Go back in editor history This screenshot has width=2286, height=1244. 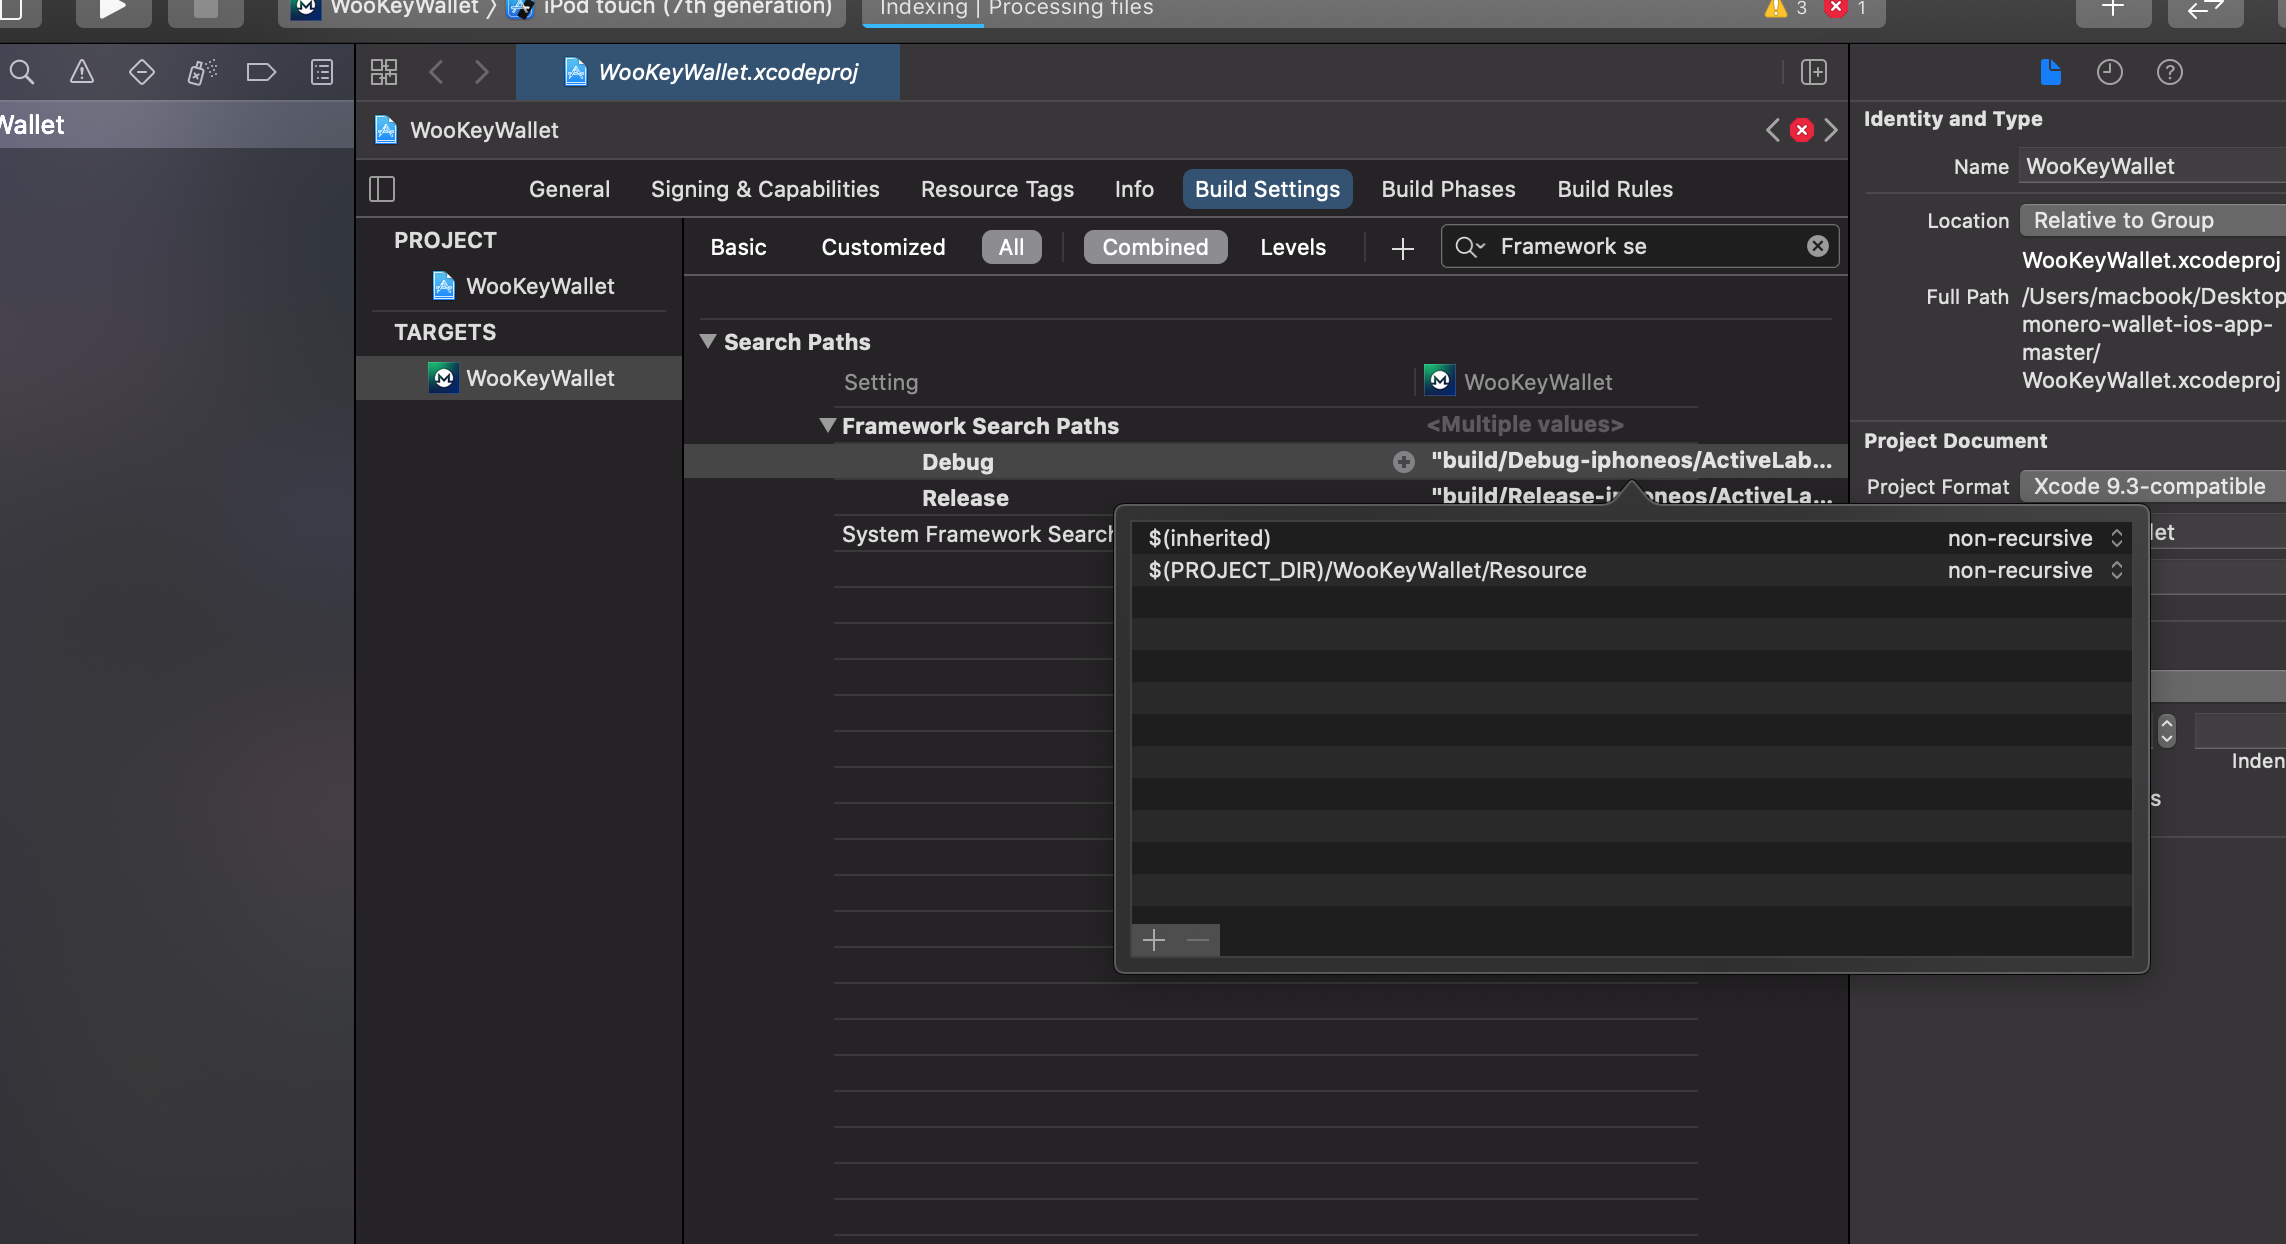(436, 72)
